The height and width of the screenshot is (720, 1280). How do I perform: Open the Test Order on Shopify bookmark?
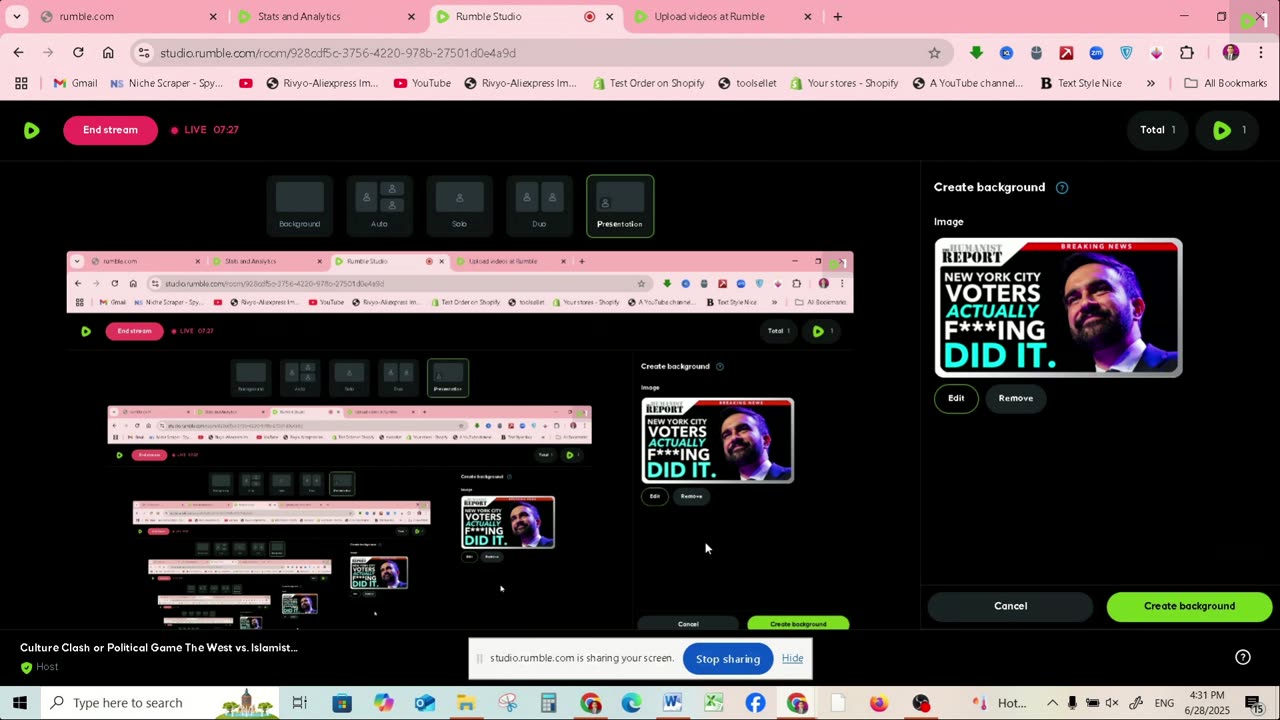(648, 83)
